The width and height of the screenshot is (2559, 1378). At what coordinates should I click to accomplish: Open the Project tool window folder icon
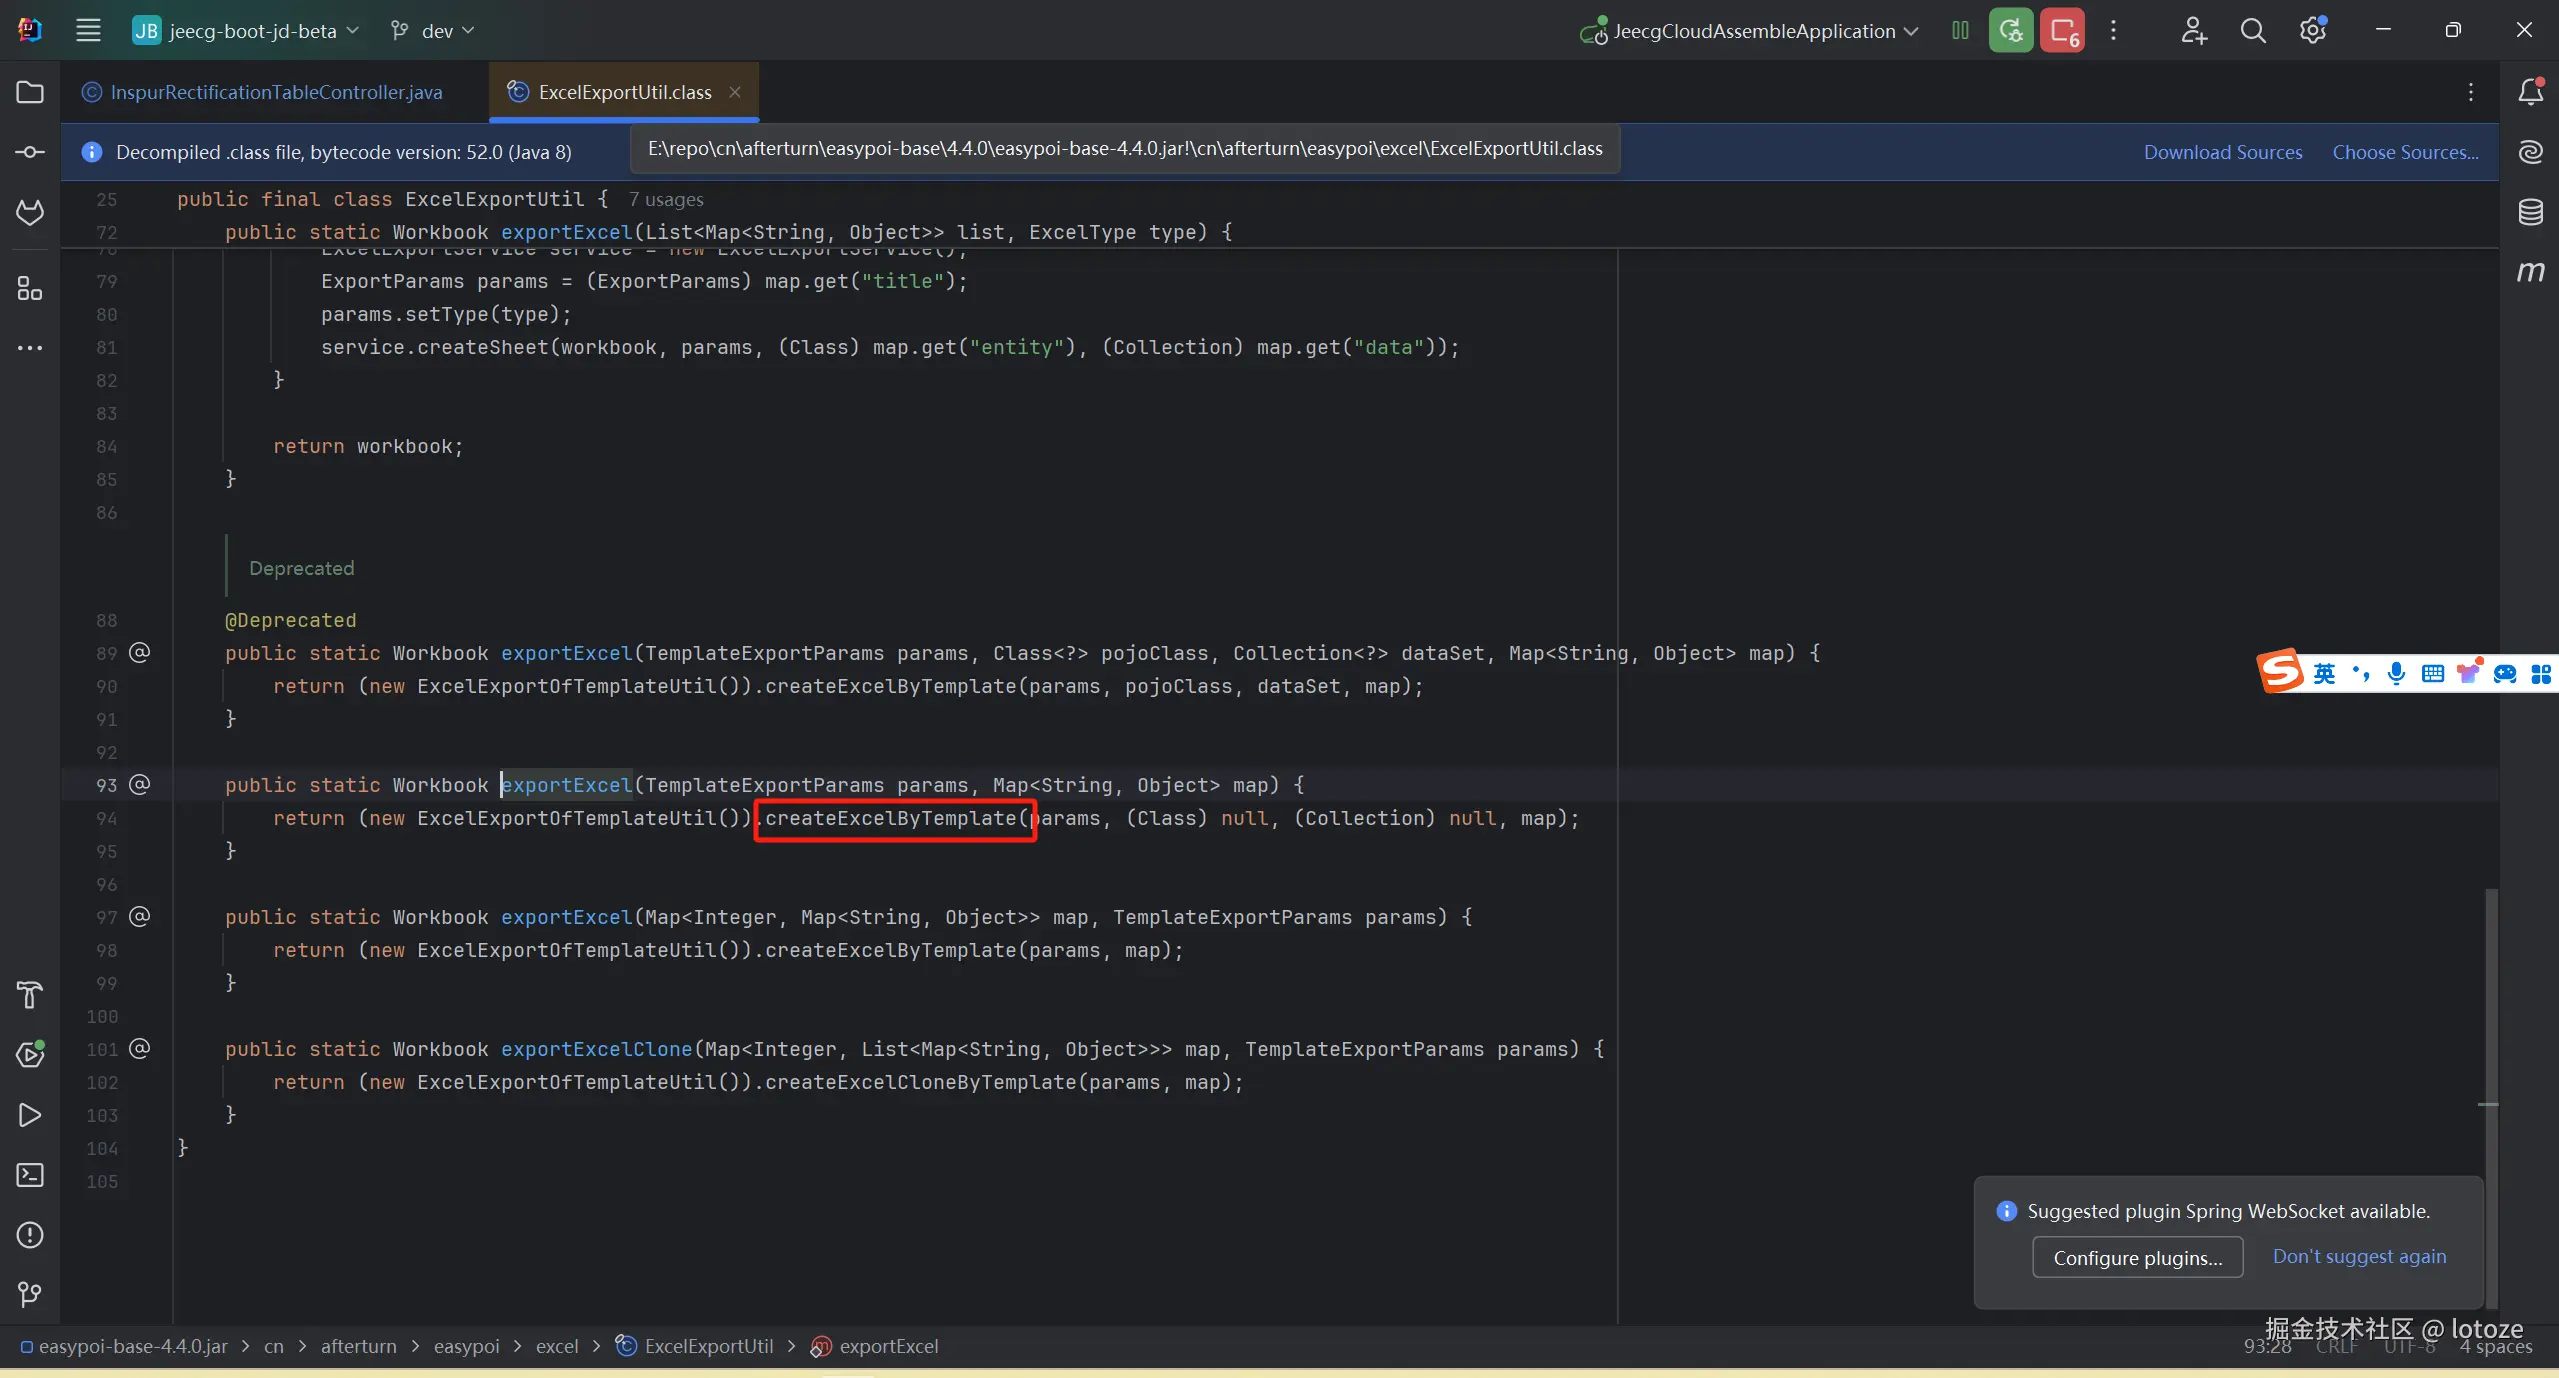(30, 92)
